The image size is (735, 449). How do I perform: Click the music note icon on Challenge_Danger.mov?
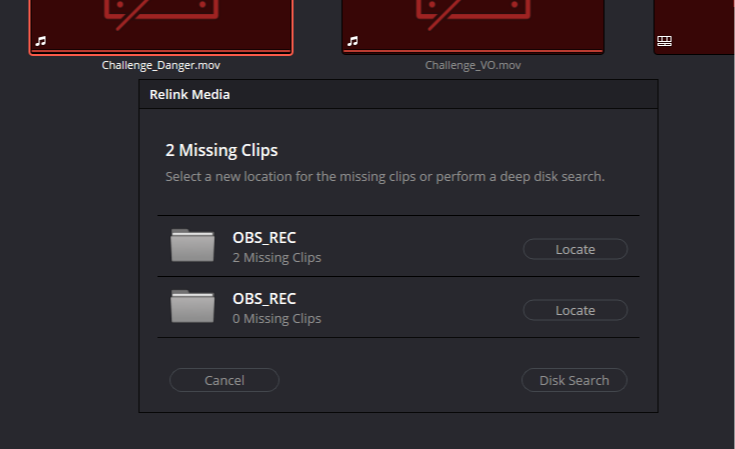point(41,42)
